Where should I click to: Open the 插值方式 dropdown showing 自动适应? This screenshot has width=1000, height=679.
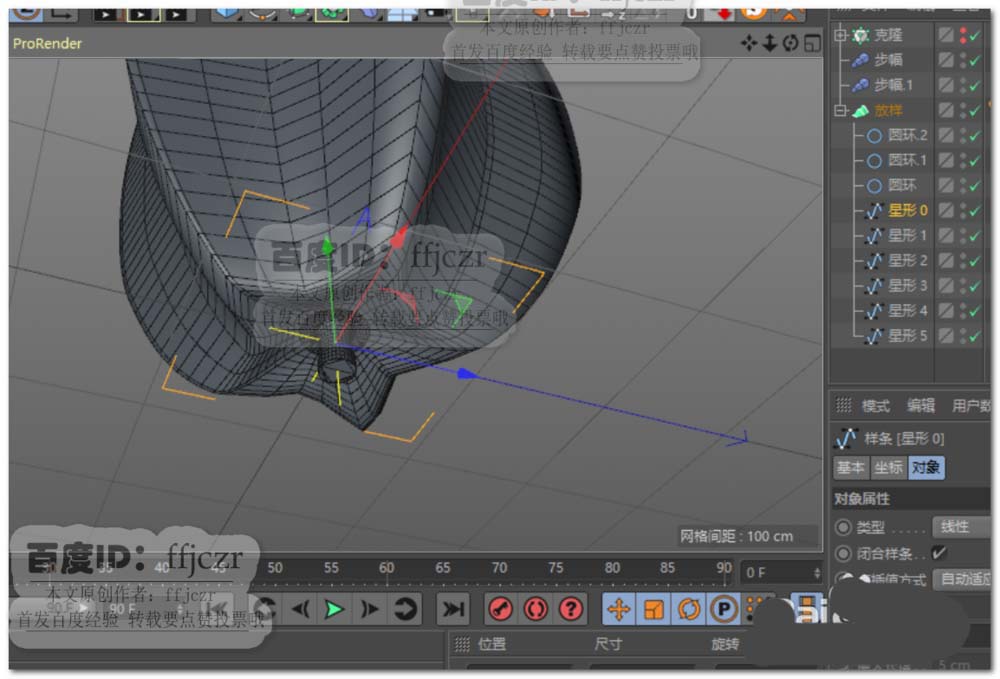[x=962, y=579]
